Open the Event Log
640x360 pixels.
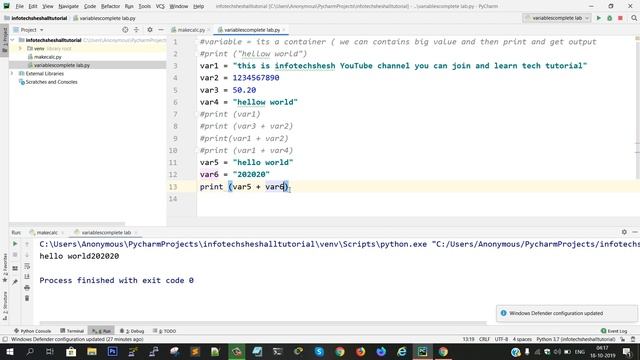click(x=614, y=331)
